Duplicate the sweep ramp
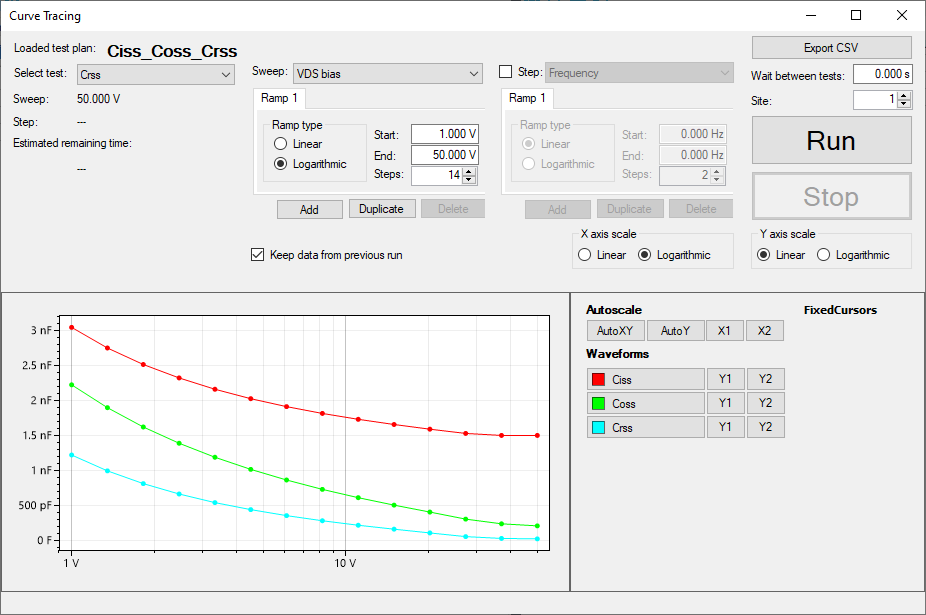The image size is (926, 615). click(x=381, y=209)
